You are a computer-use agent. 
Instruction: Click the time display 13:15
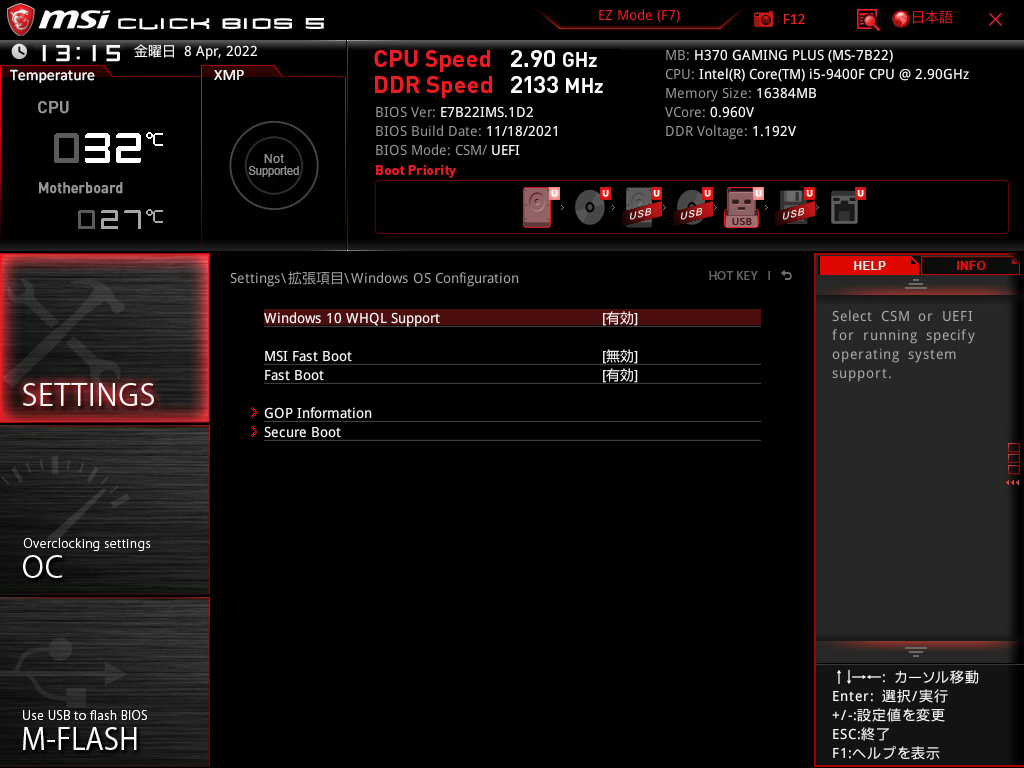80,52
